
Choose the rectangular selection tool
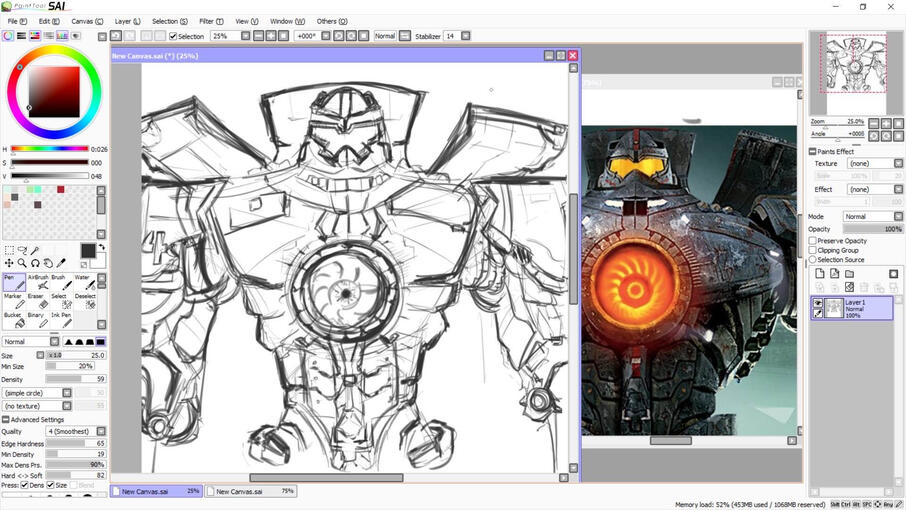coord(9,250)
